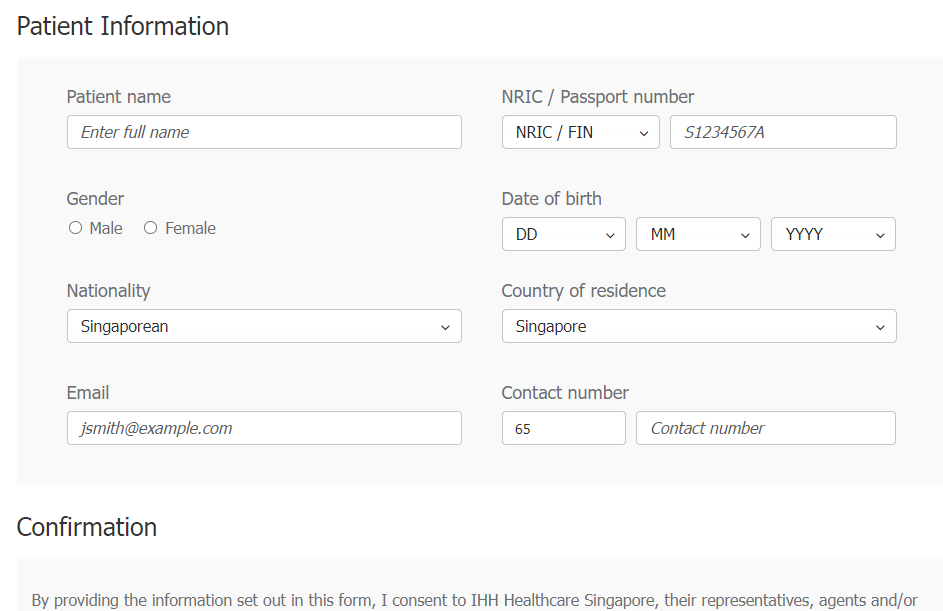This screenshot has width=943, height=611.
Task: Click the IHH Healthcare consent paragraph
Action: click(474, 600)
